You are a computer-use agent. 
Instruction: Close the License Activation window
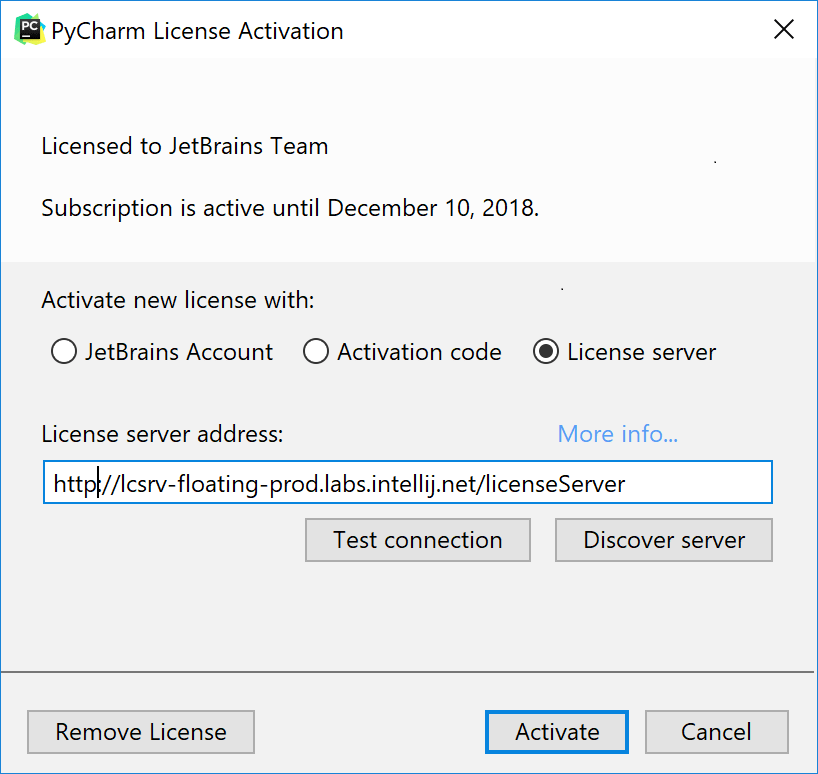pos(783,29)
